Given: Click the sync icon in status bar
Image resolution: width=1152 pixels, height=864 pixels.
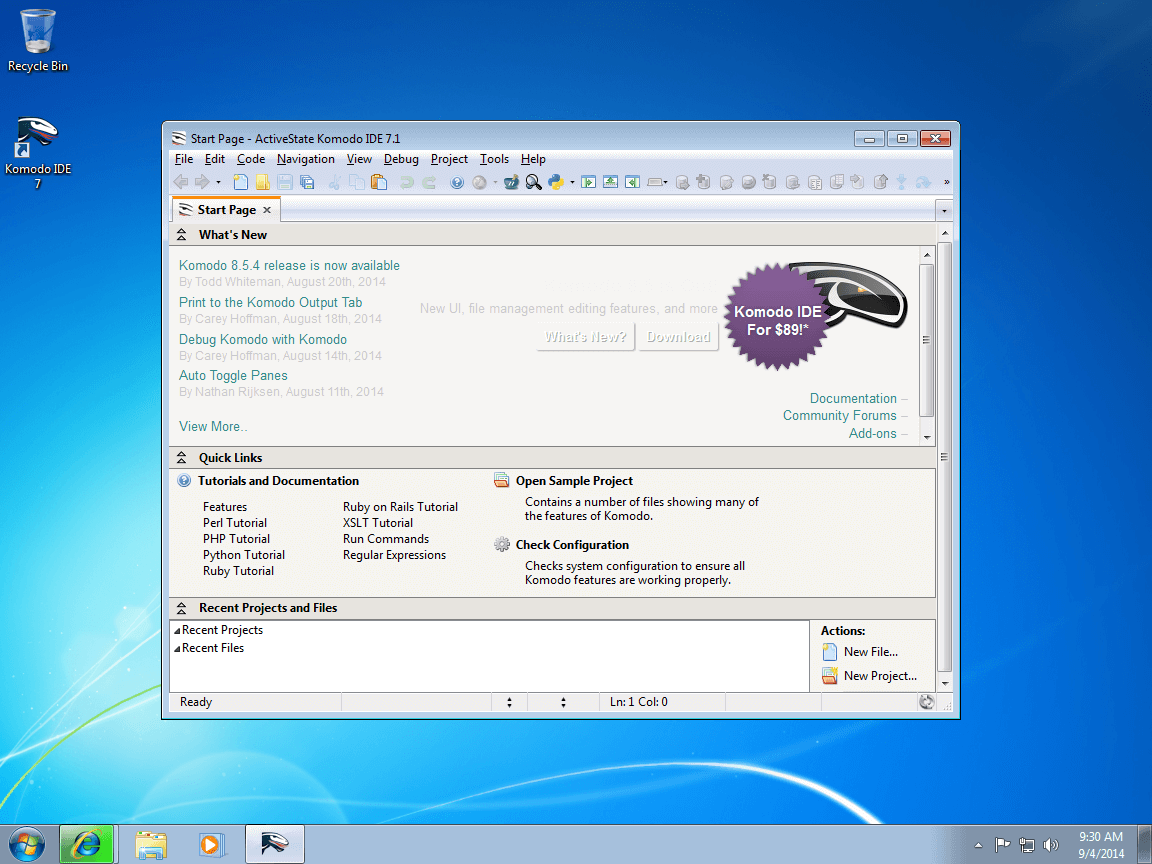Looking at the screenshot, I should [x=926, y=702].
